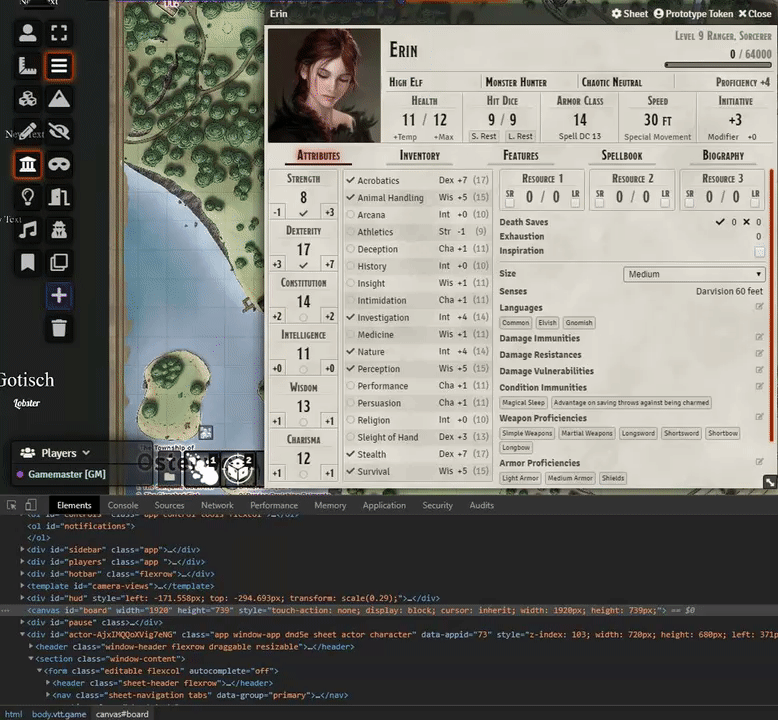
Task: Click the trash can delete icon
Action: (x=59, y=328)
